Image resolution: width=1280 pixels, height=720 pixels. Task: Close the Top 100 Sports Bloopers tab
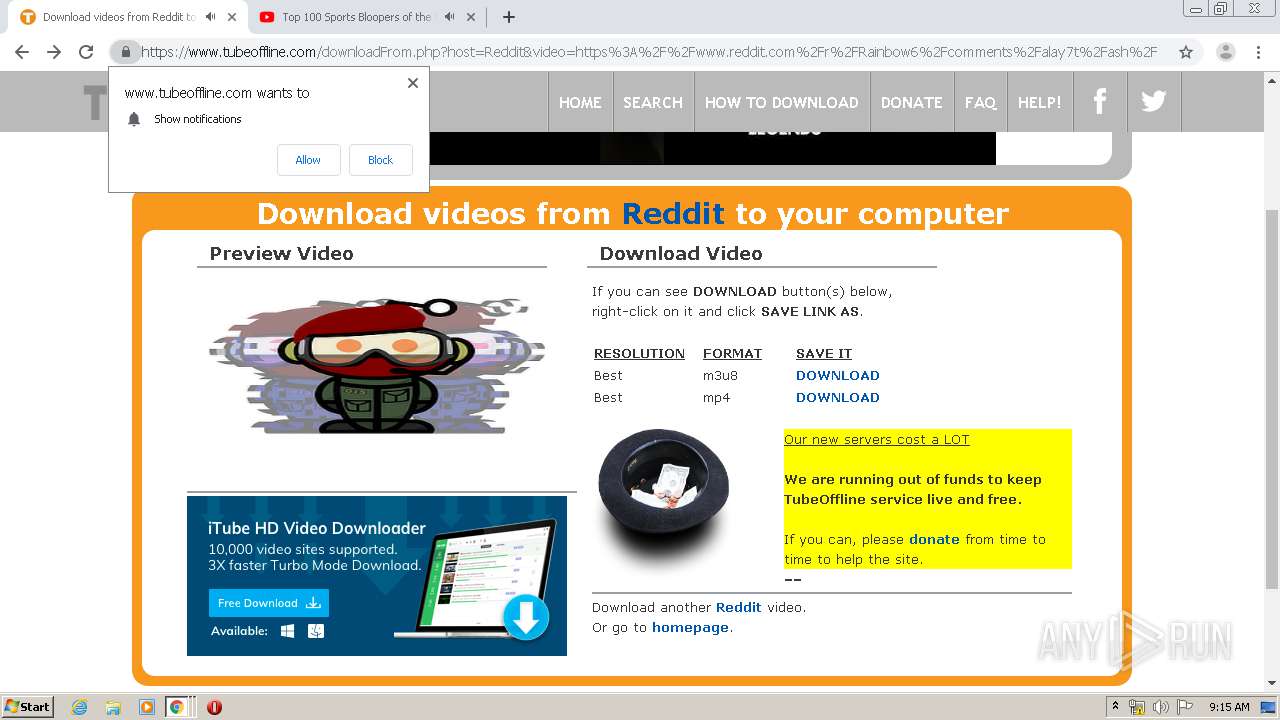(x=471, y=17)
